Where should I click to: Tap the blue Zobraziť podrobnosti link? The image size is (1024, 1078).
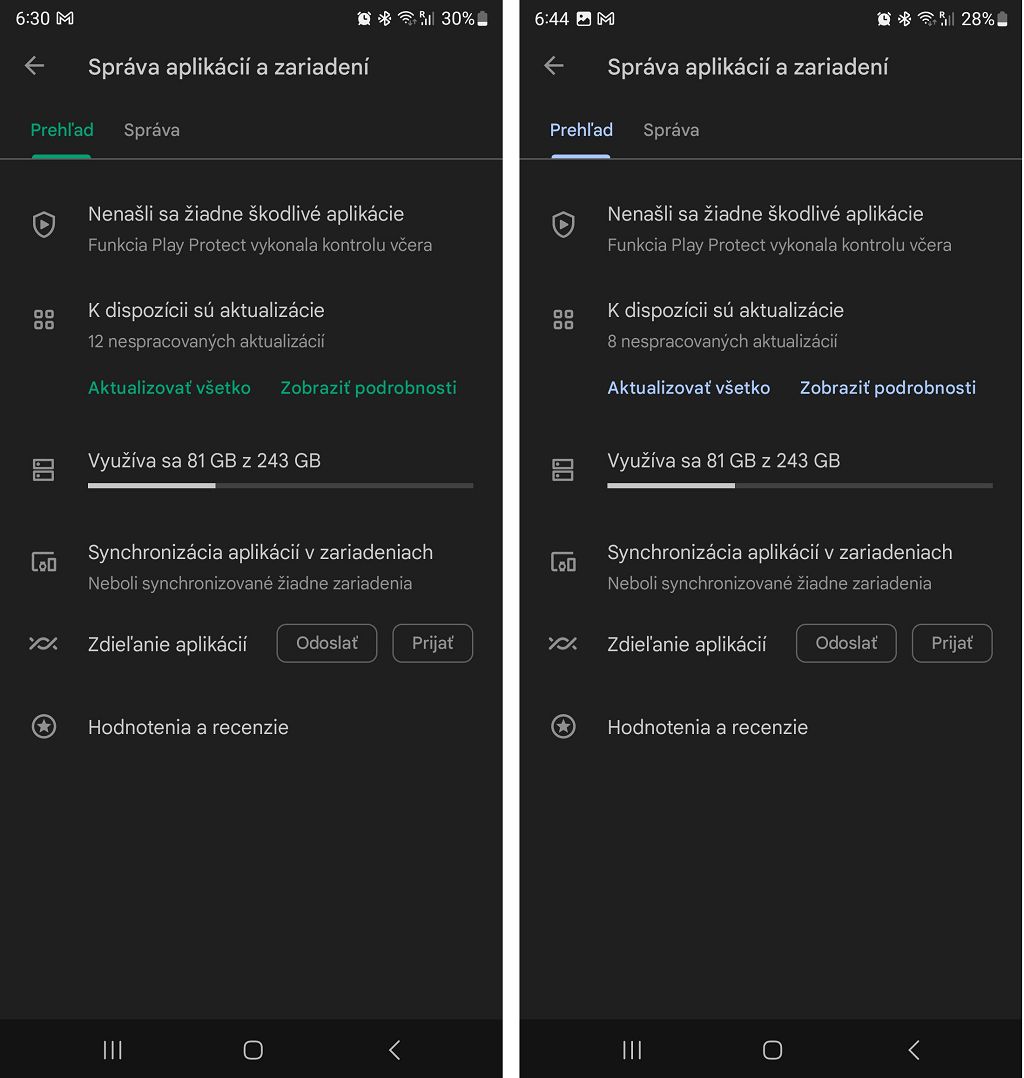888,388
